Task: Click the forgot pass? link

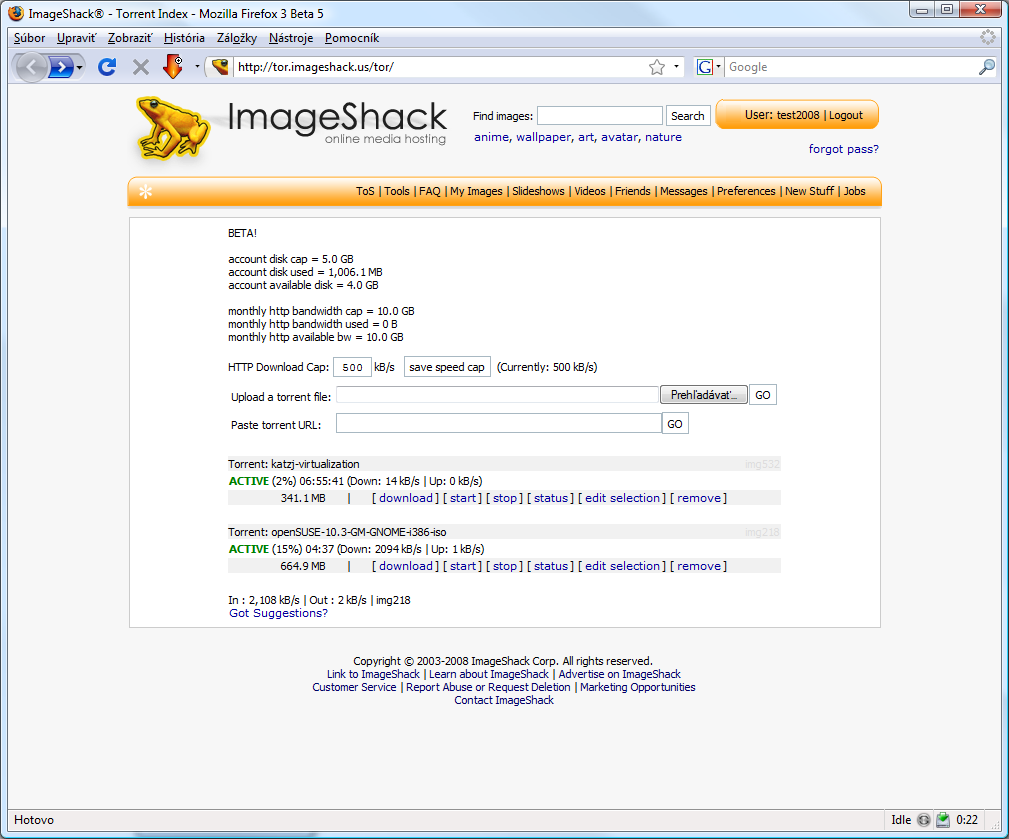Action: pos(843,149)
